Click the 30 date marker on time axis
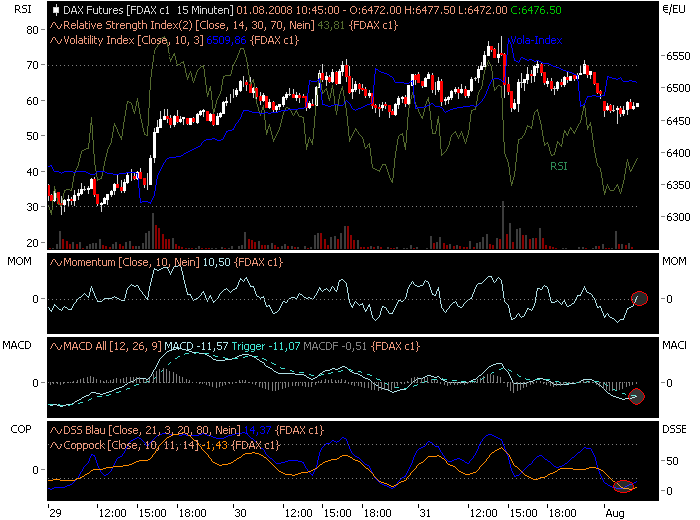The width and height of the screenshot is (700, 520). point(240,513)
